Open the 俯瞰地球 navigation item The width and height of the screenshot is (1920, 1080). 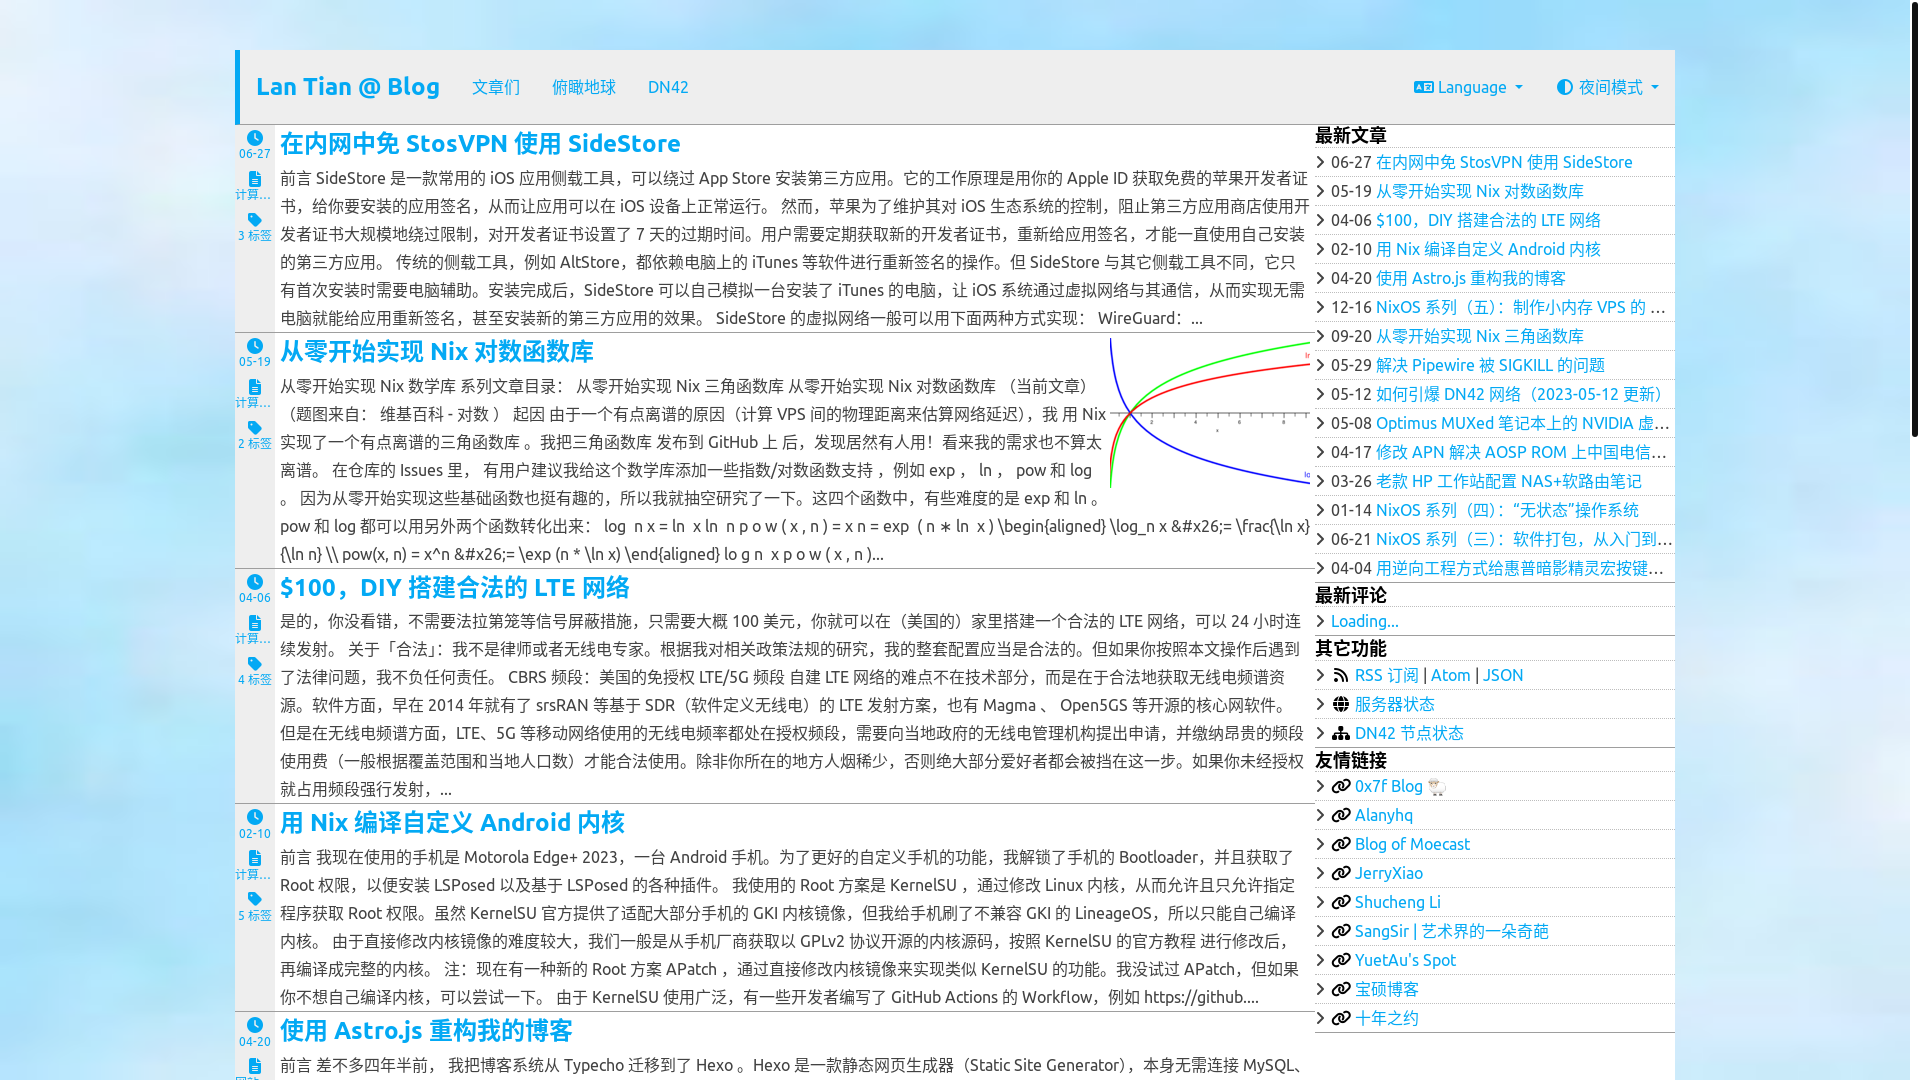584,87
